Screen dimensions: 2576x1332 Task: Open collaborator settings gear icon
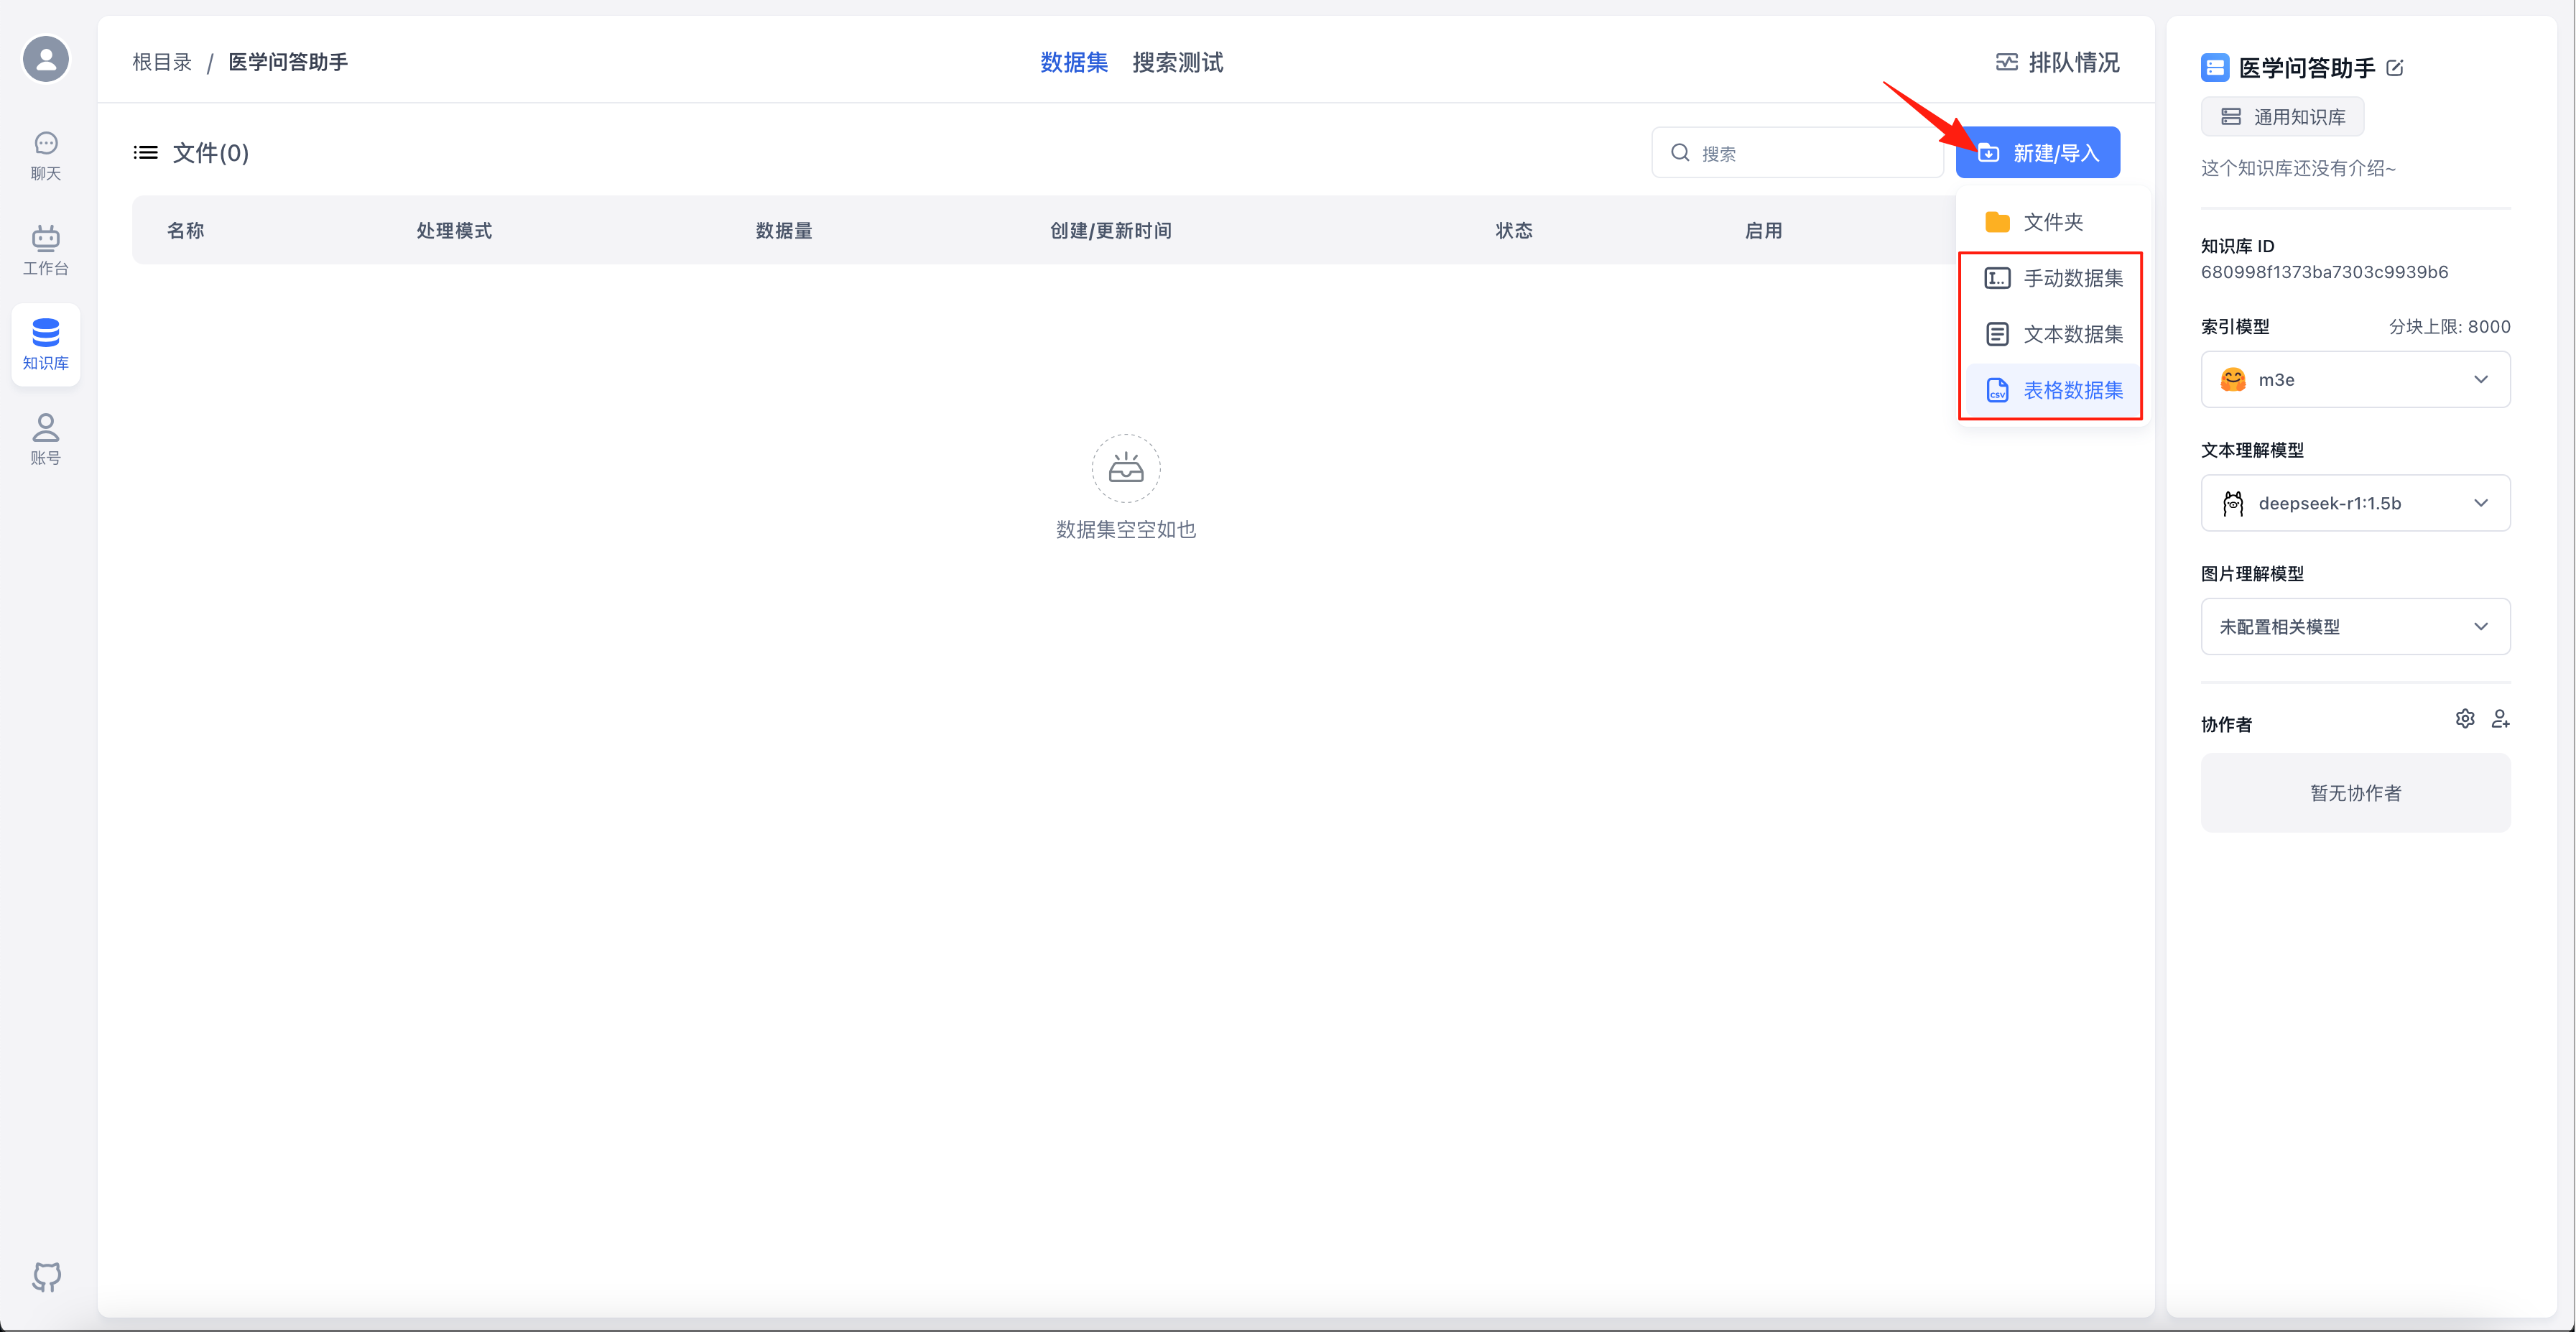(2465, 719)
